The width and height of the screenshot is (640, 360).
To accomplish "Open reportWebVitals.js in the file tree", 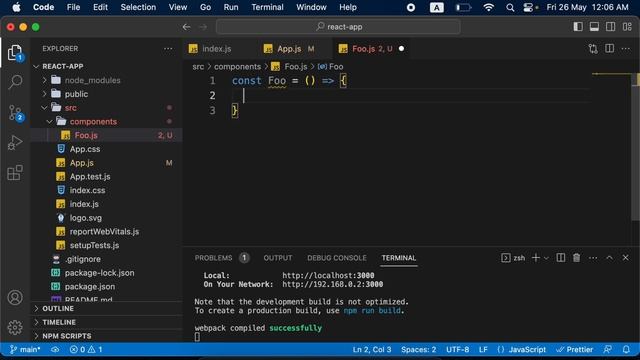I will [x=106, y=231].
